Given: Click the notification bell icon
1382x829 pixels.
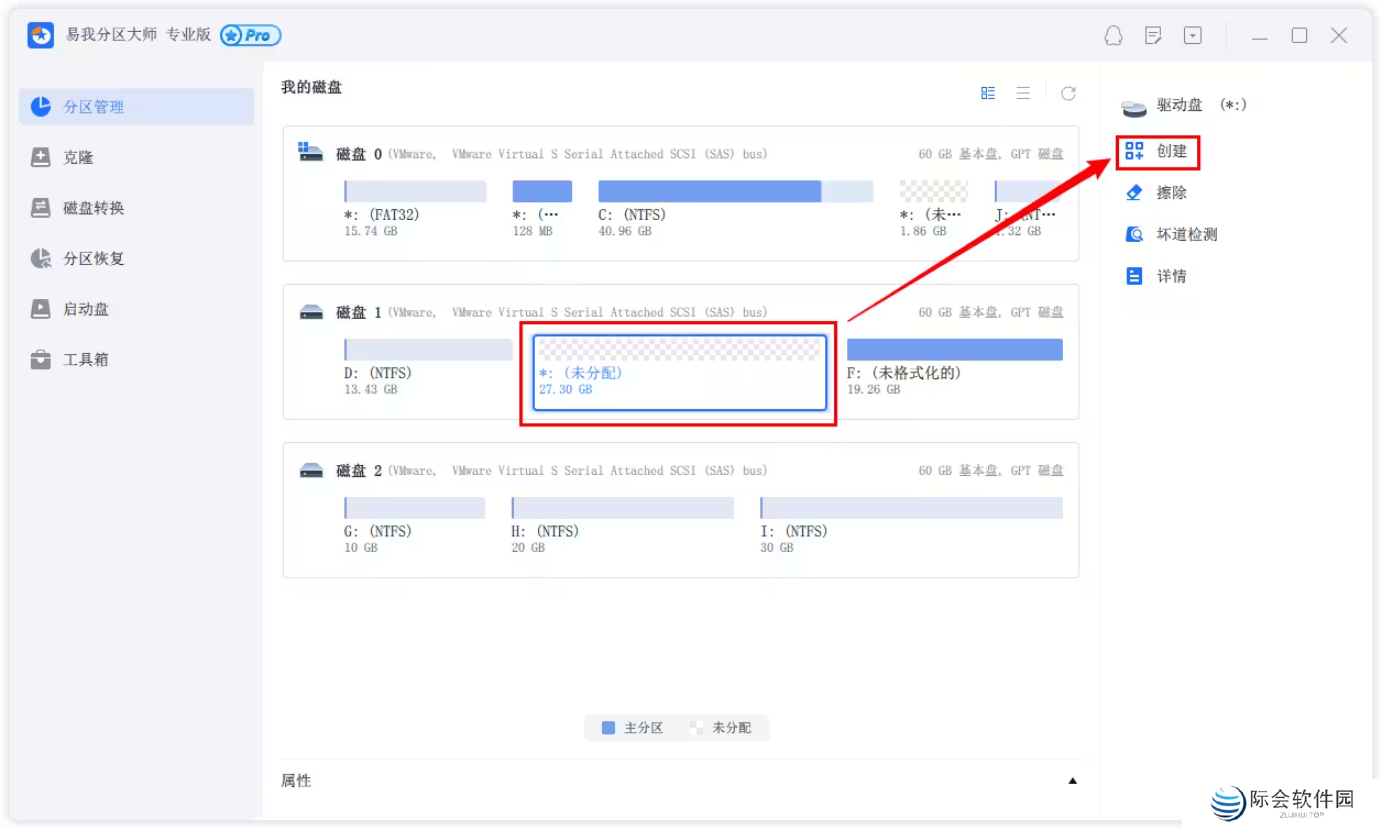Looking at the screenshot, I should (1113, 36).
